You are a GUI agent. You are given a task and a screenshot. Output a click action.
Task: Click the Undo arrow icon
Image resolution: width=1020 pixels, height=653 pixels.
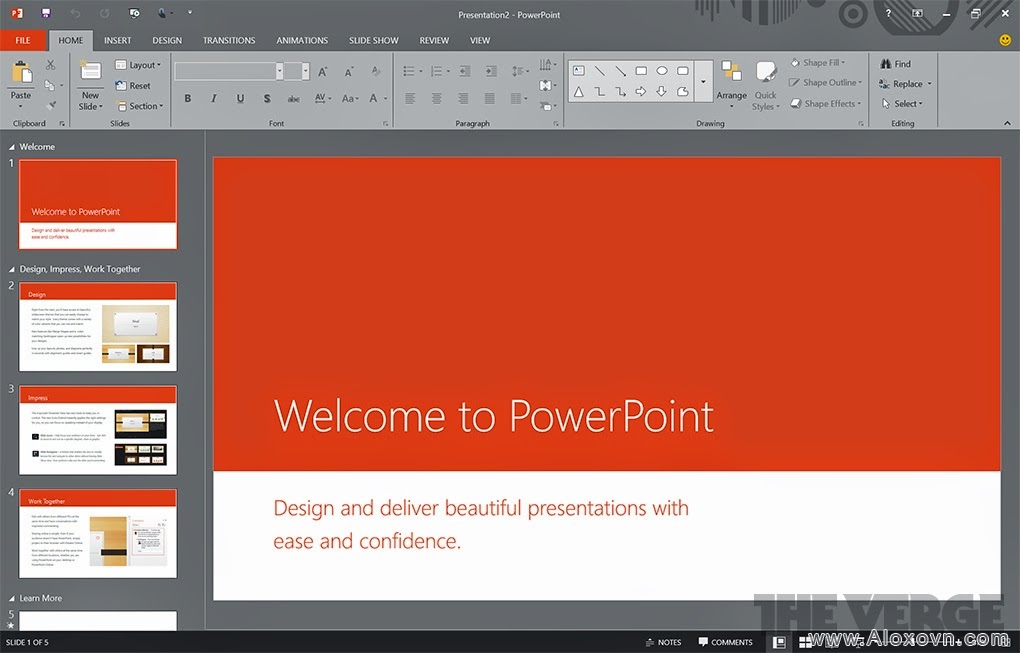(x=75, y=13)
